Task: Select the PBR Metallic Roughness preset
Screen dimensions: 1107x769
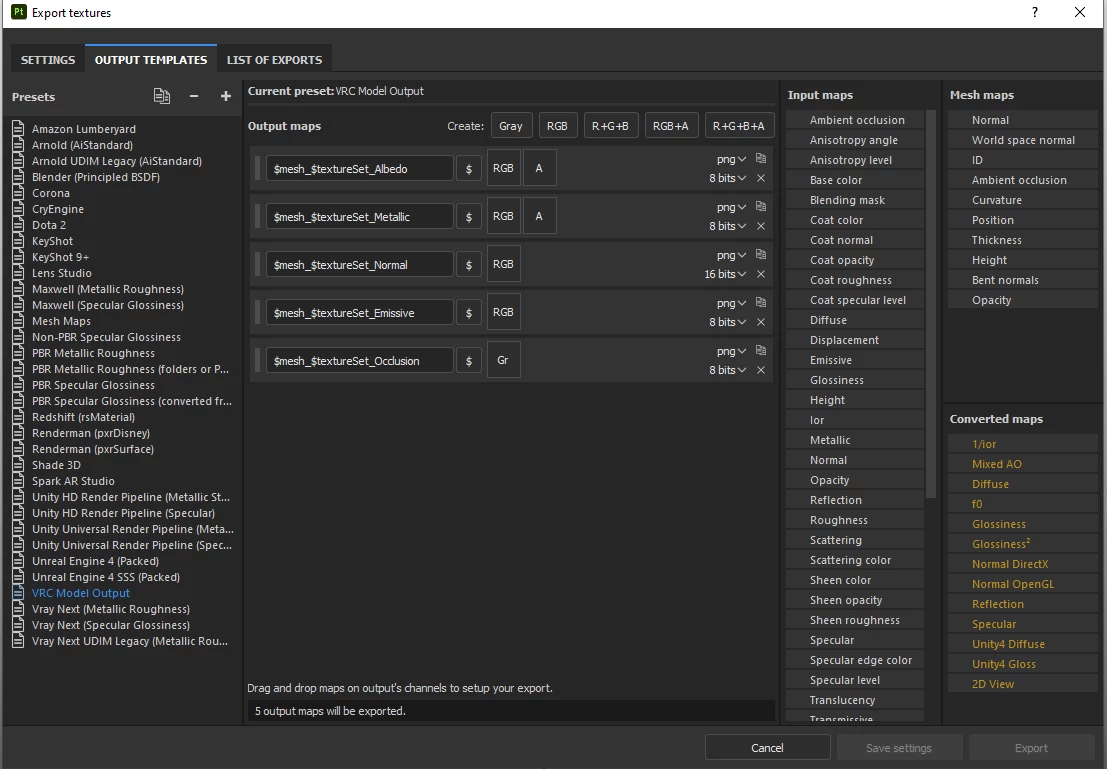Action: point(93,353)
